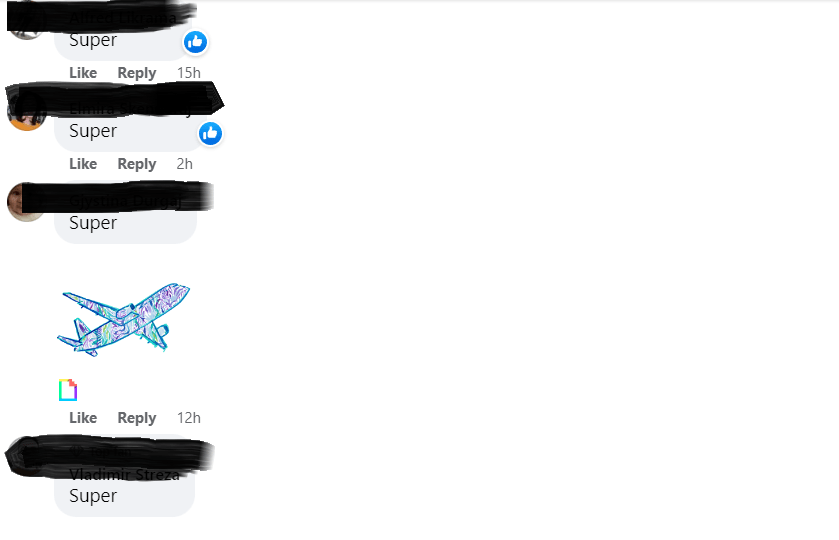Click thumbs-up reaction badge on 15h Super comment
Screen dimensions: 839x540
coord(195,42)
